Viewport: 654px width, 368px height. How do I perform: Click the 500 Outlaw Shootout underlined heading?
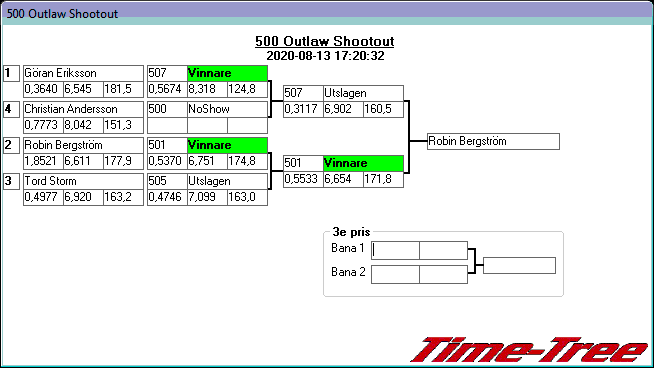[324, 41]
